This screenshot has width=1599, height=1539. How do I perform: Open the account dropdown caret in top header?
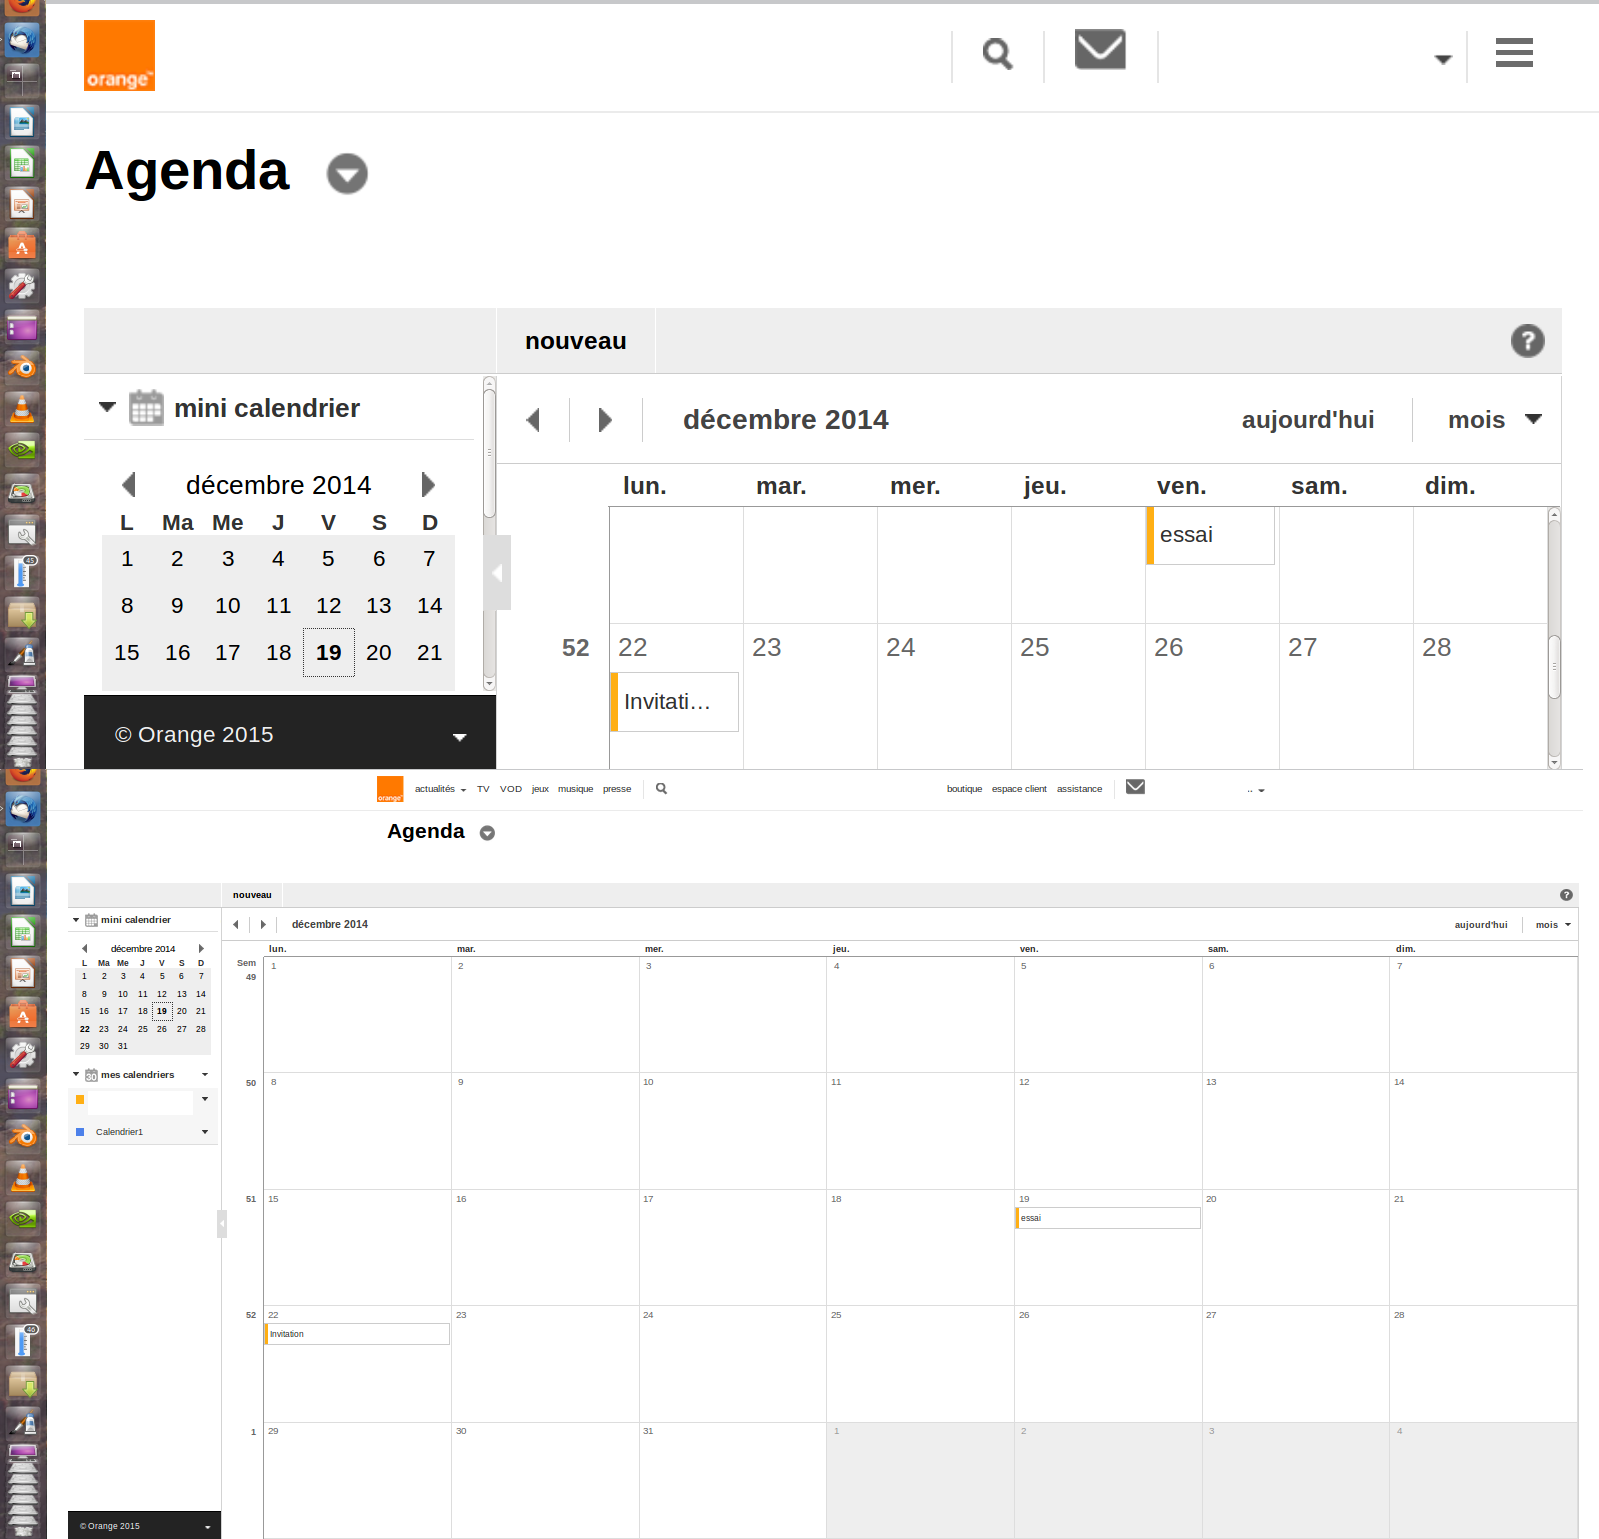1443,59
